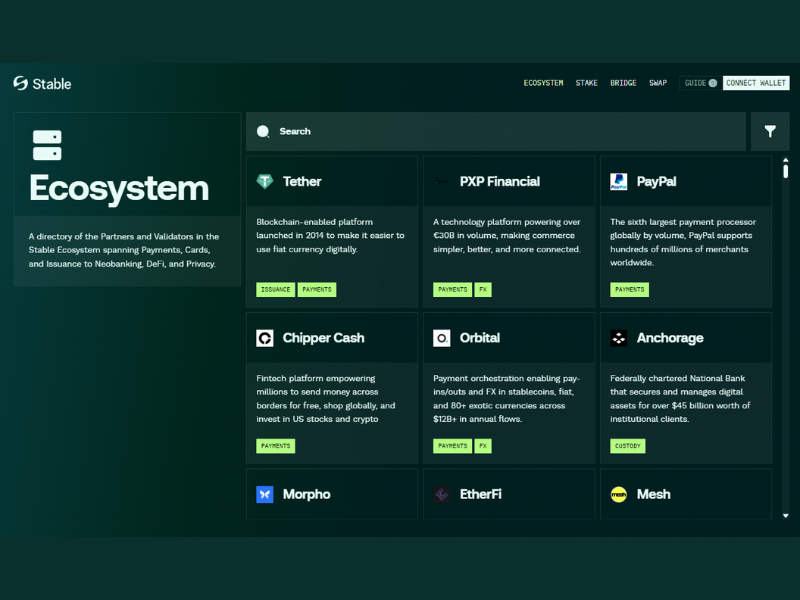800x600 pixels.
Task: Select the Payments tag on Chipper Cash card
Action: click(x=276, y=446)
